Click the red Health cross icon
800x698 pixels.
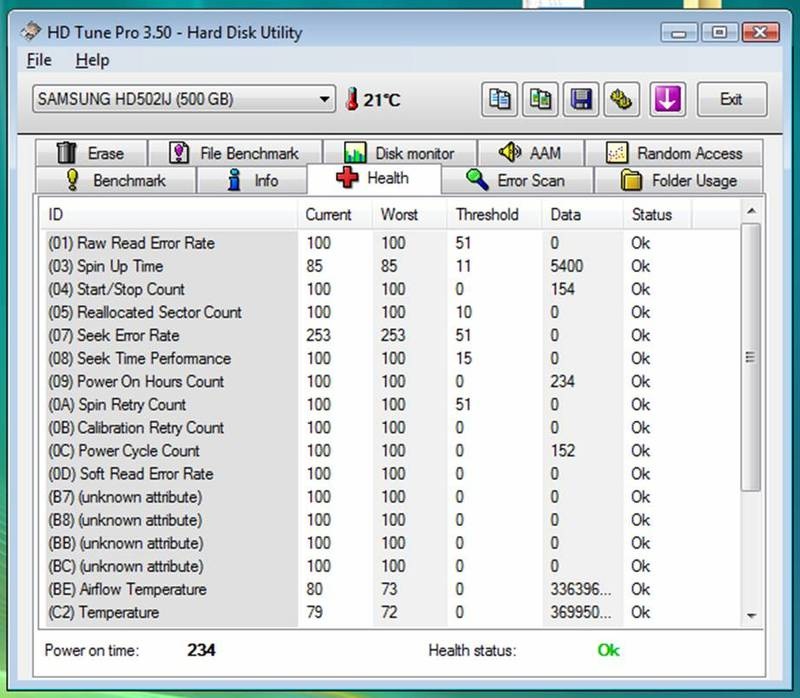click(x=347, y=178)
